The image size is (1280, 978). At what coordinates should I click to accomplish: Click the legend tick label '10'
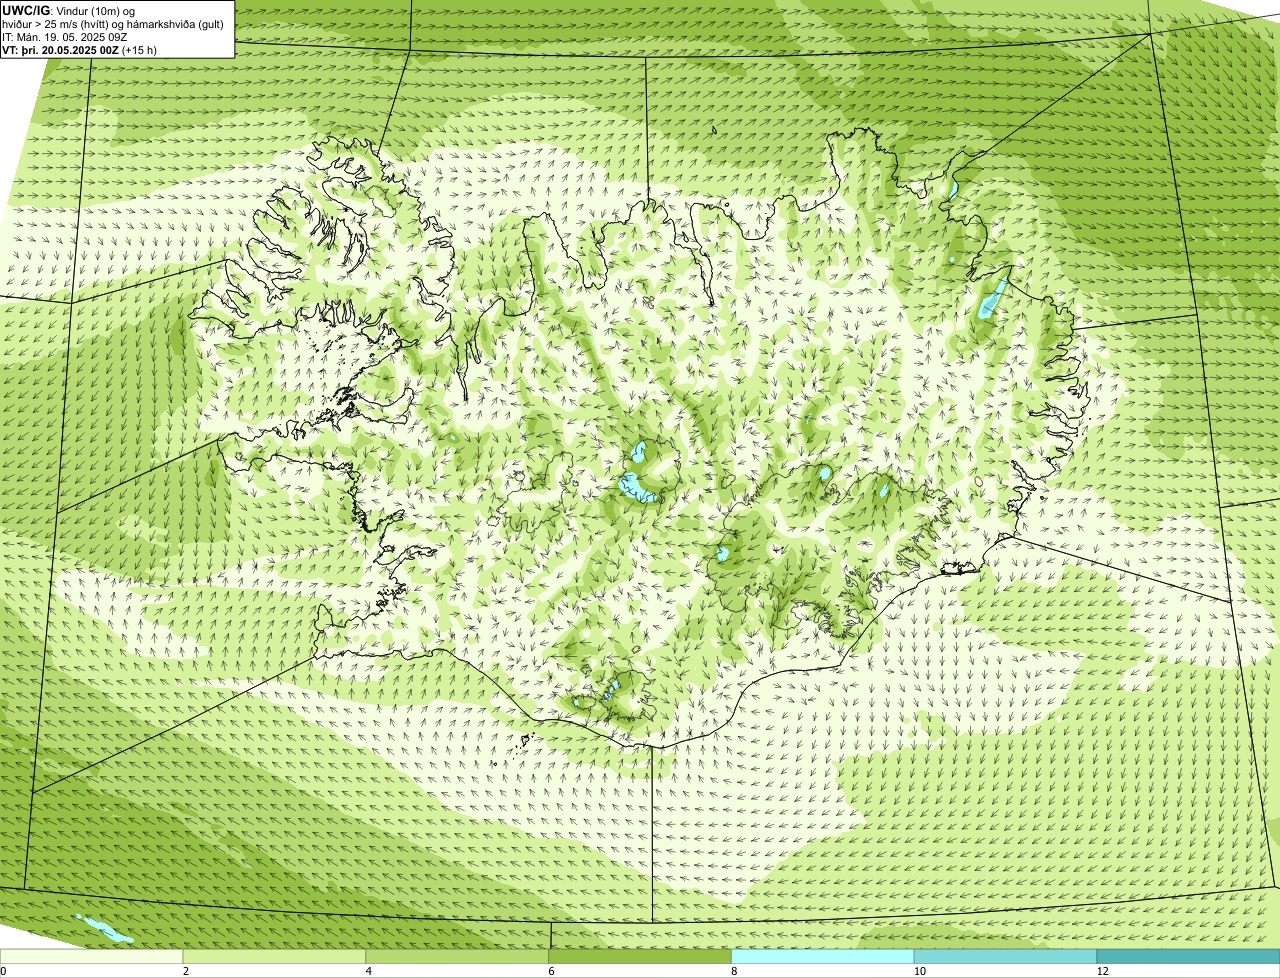click(x=918, y=971)
